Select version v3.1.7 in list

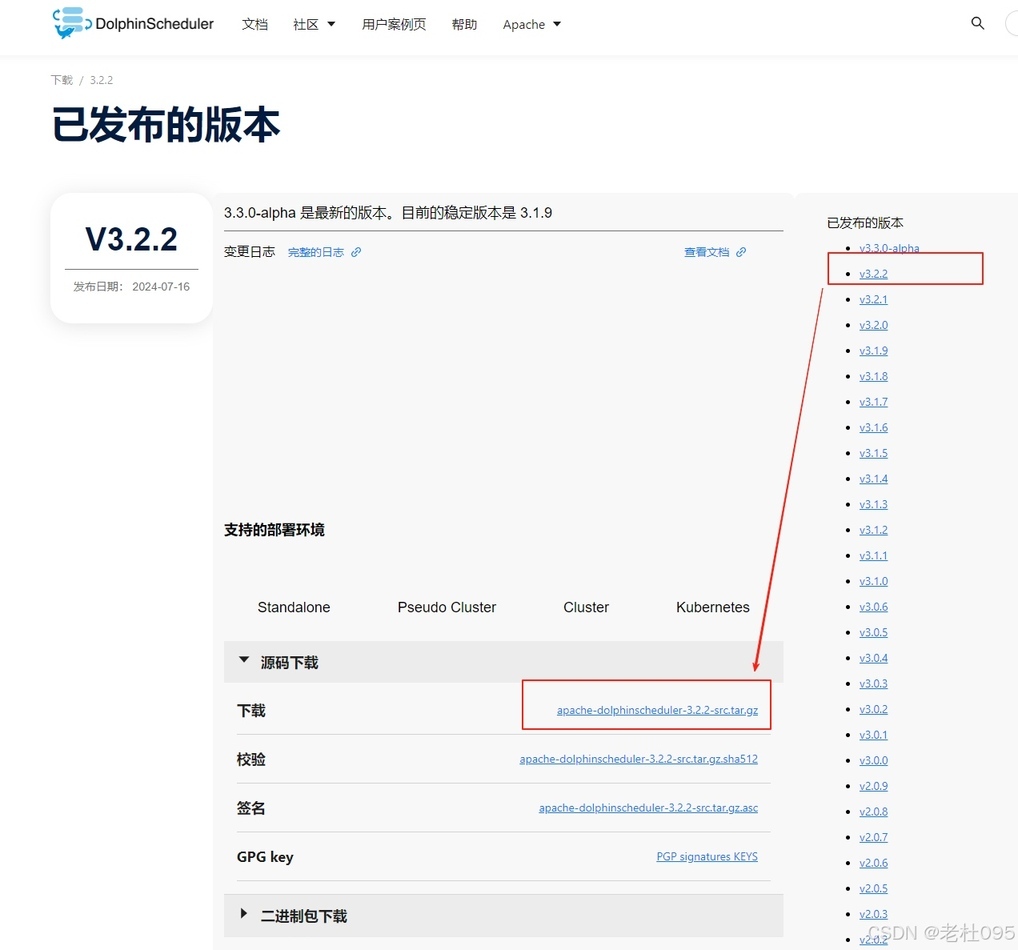point(873,402)
